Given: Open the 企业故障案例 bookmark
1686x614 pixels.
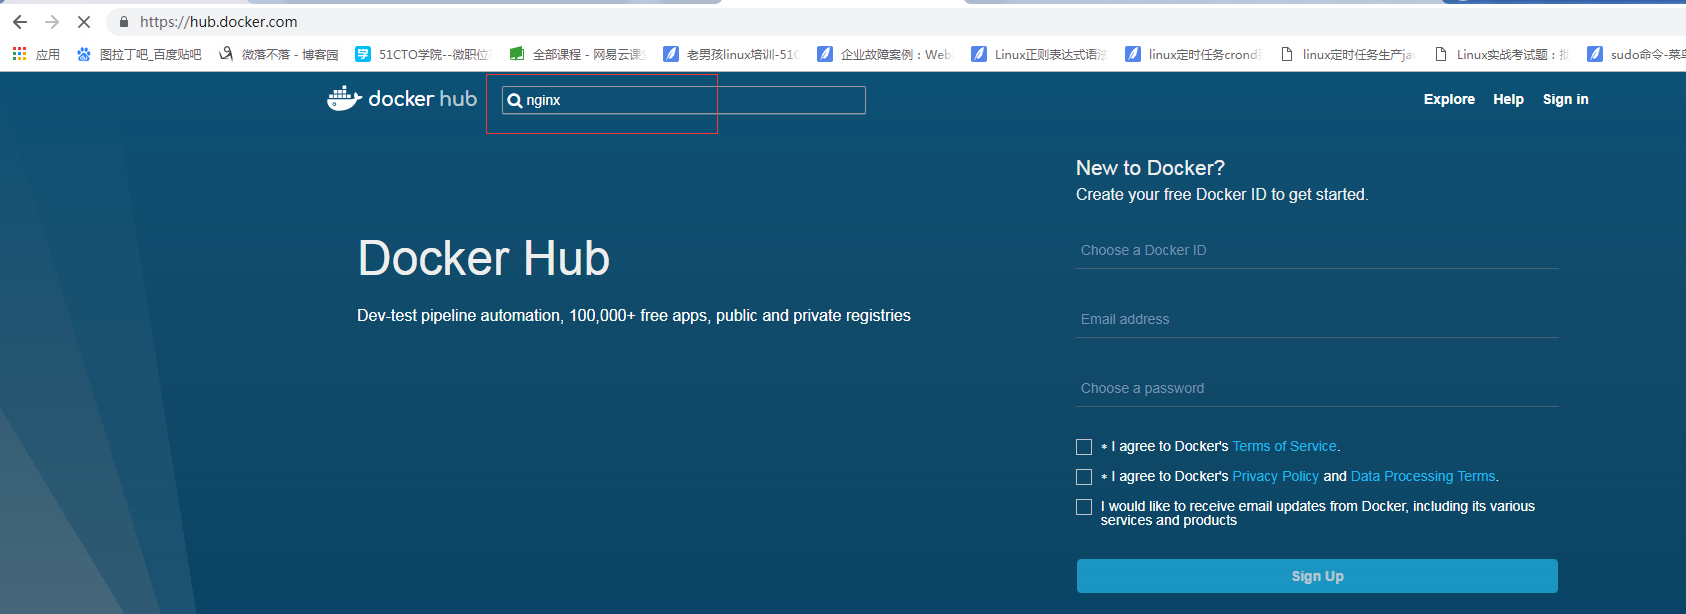Looking at the screenshot, I should pos(885,54).
